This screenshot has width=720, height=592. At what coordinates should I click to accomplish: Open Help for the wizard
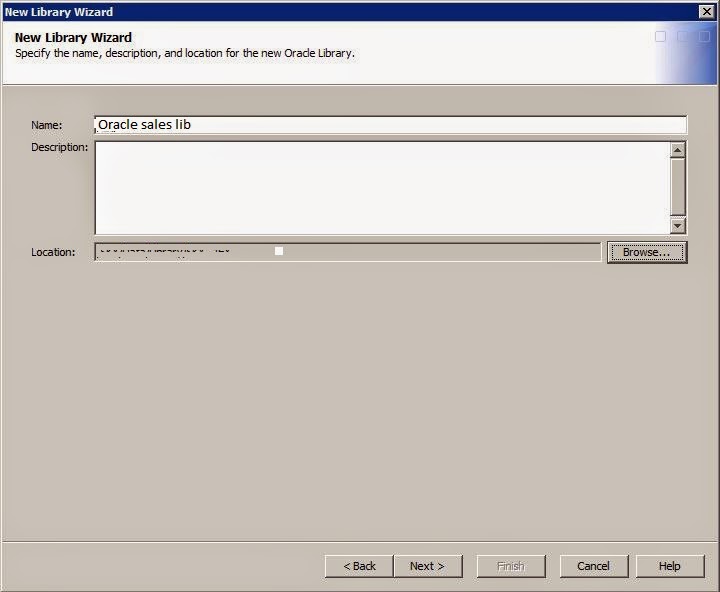click(670, 566)
